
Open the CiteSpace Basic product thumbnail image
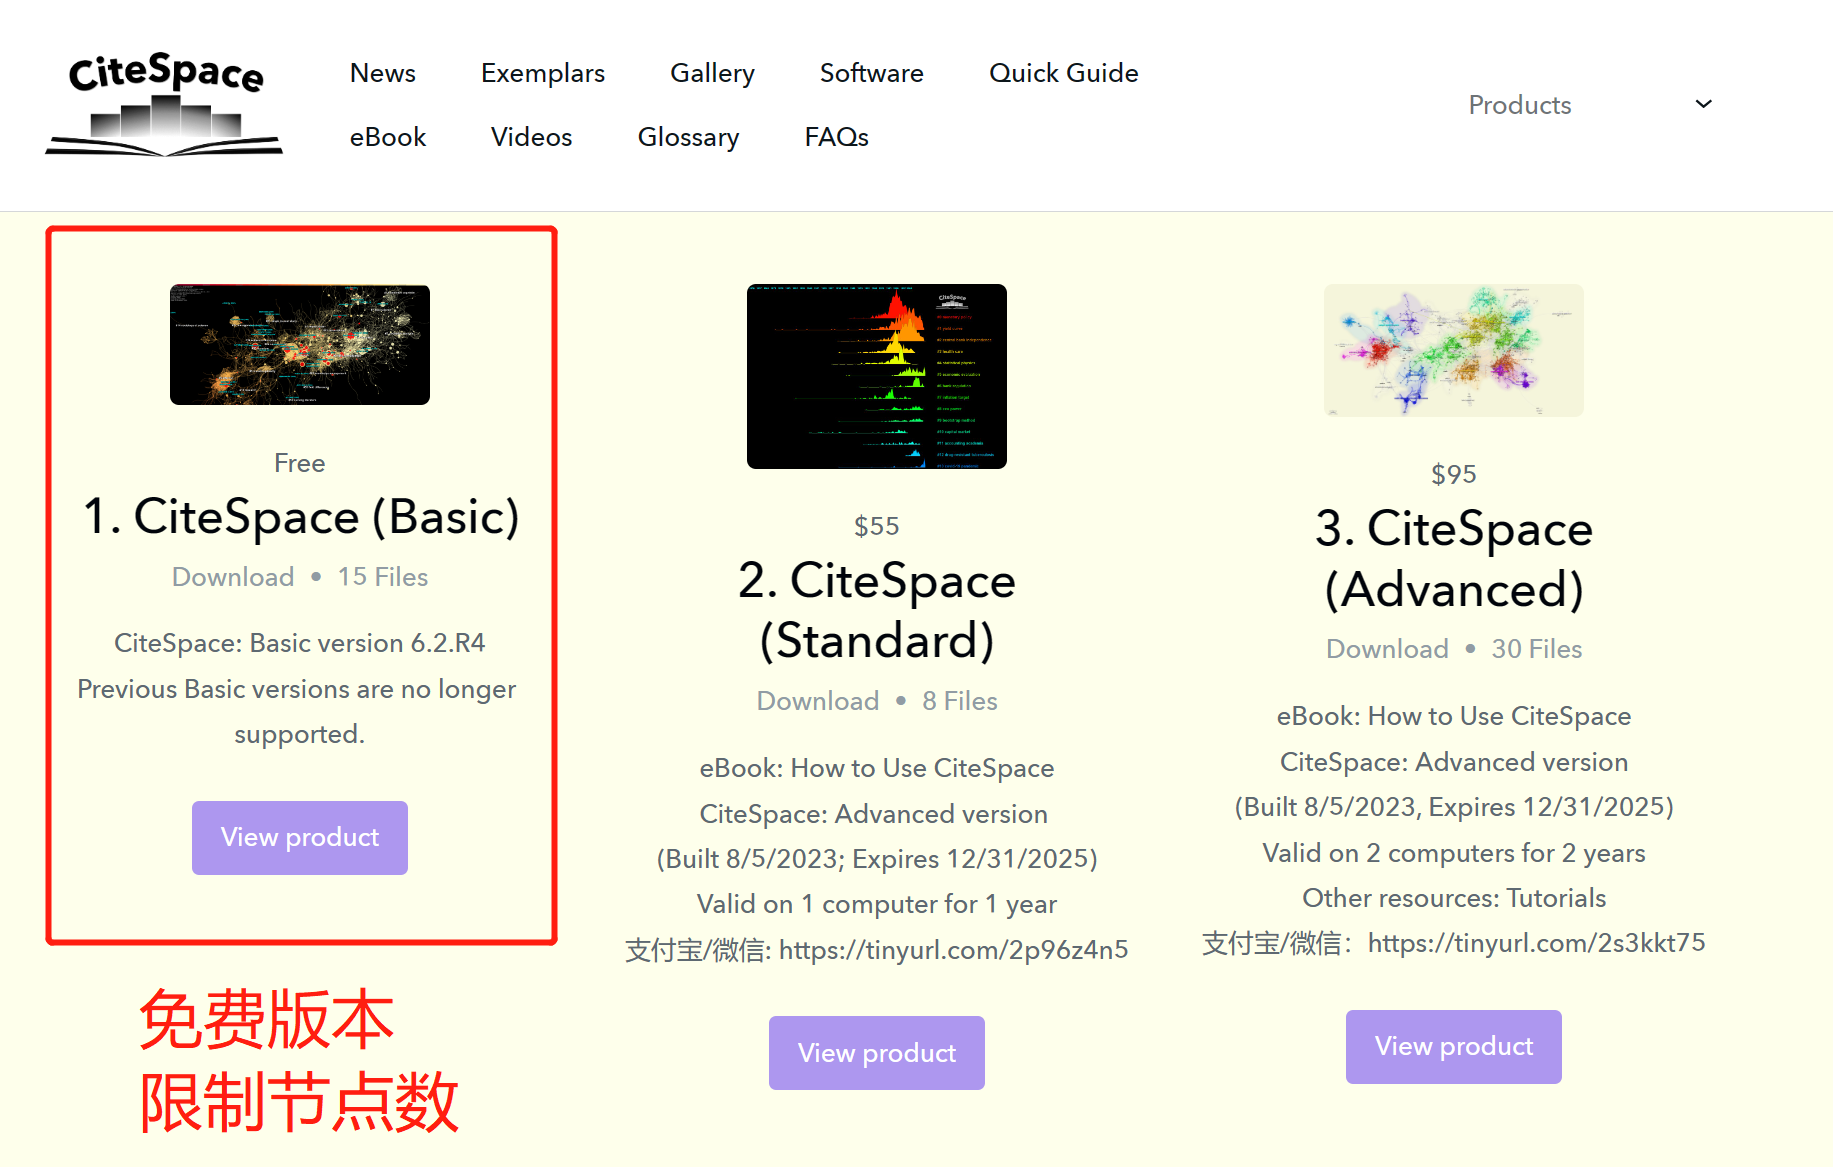[x=299, y=344]
